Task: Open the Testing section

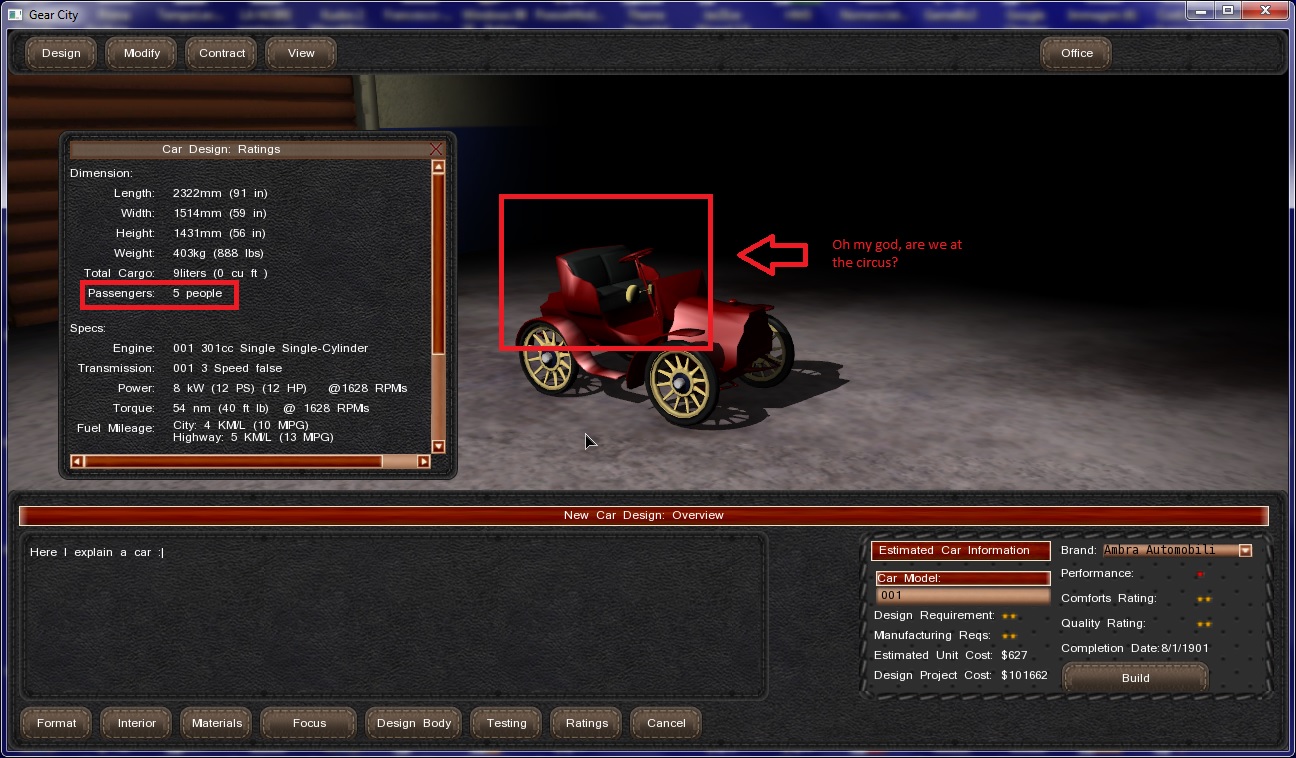Action: pyautogui.click(x=506, y=723)
